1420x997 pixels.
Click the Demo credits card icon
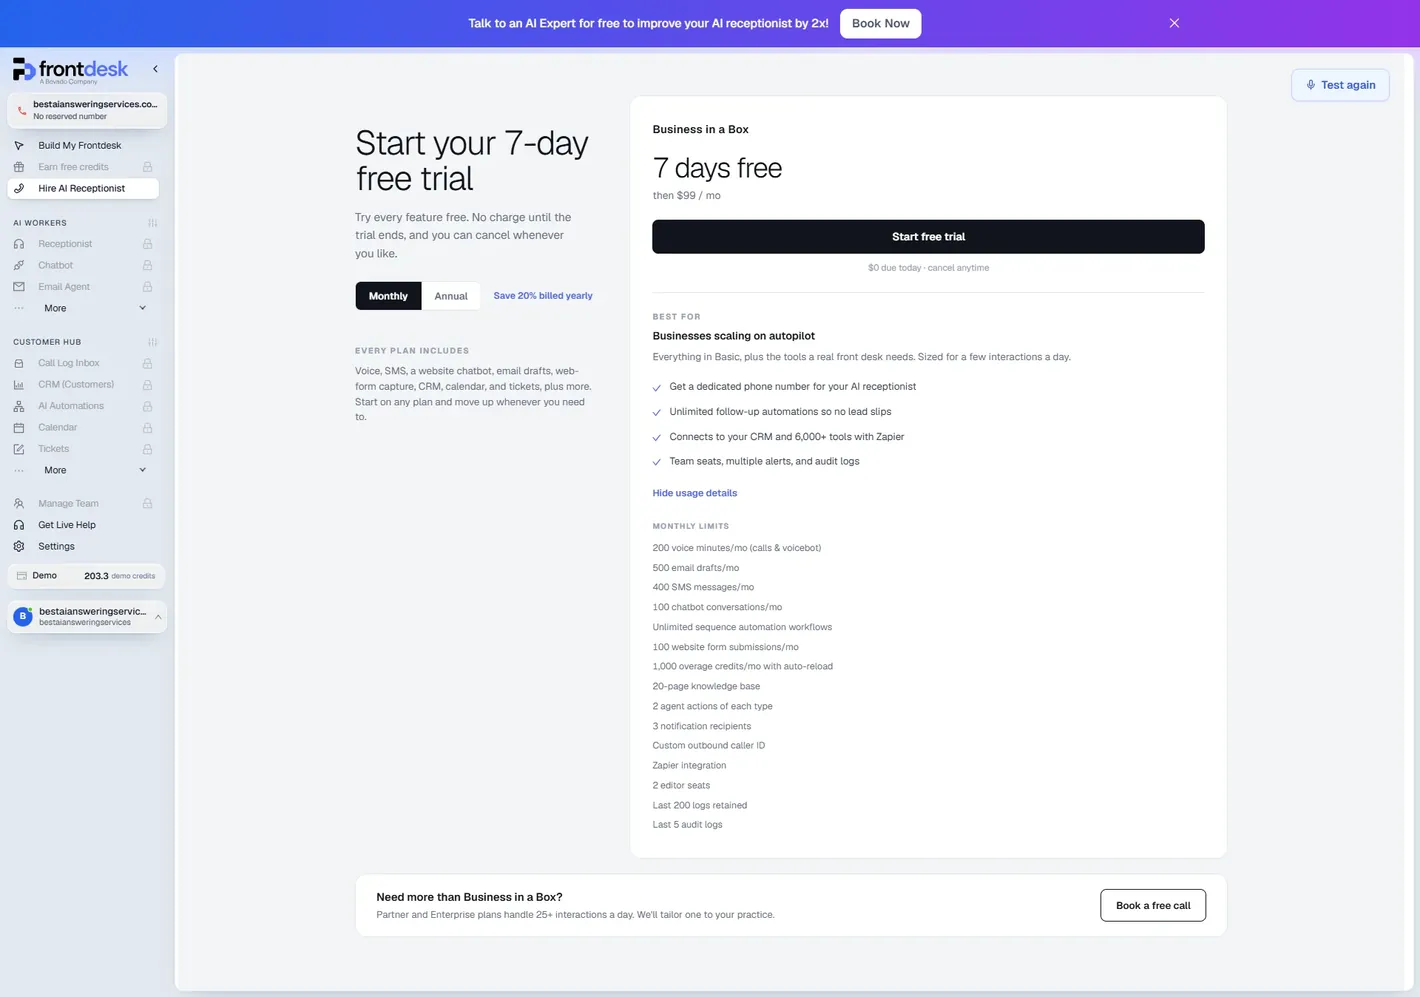22,576
